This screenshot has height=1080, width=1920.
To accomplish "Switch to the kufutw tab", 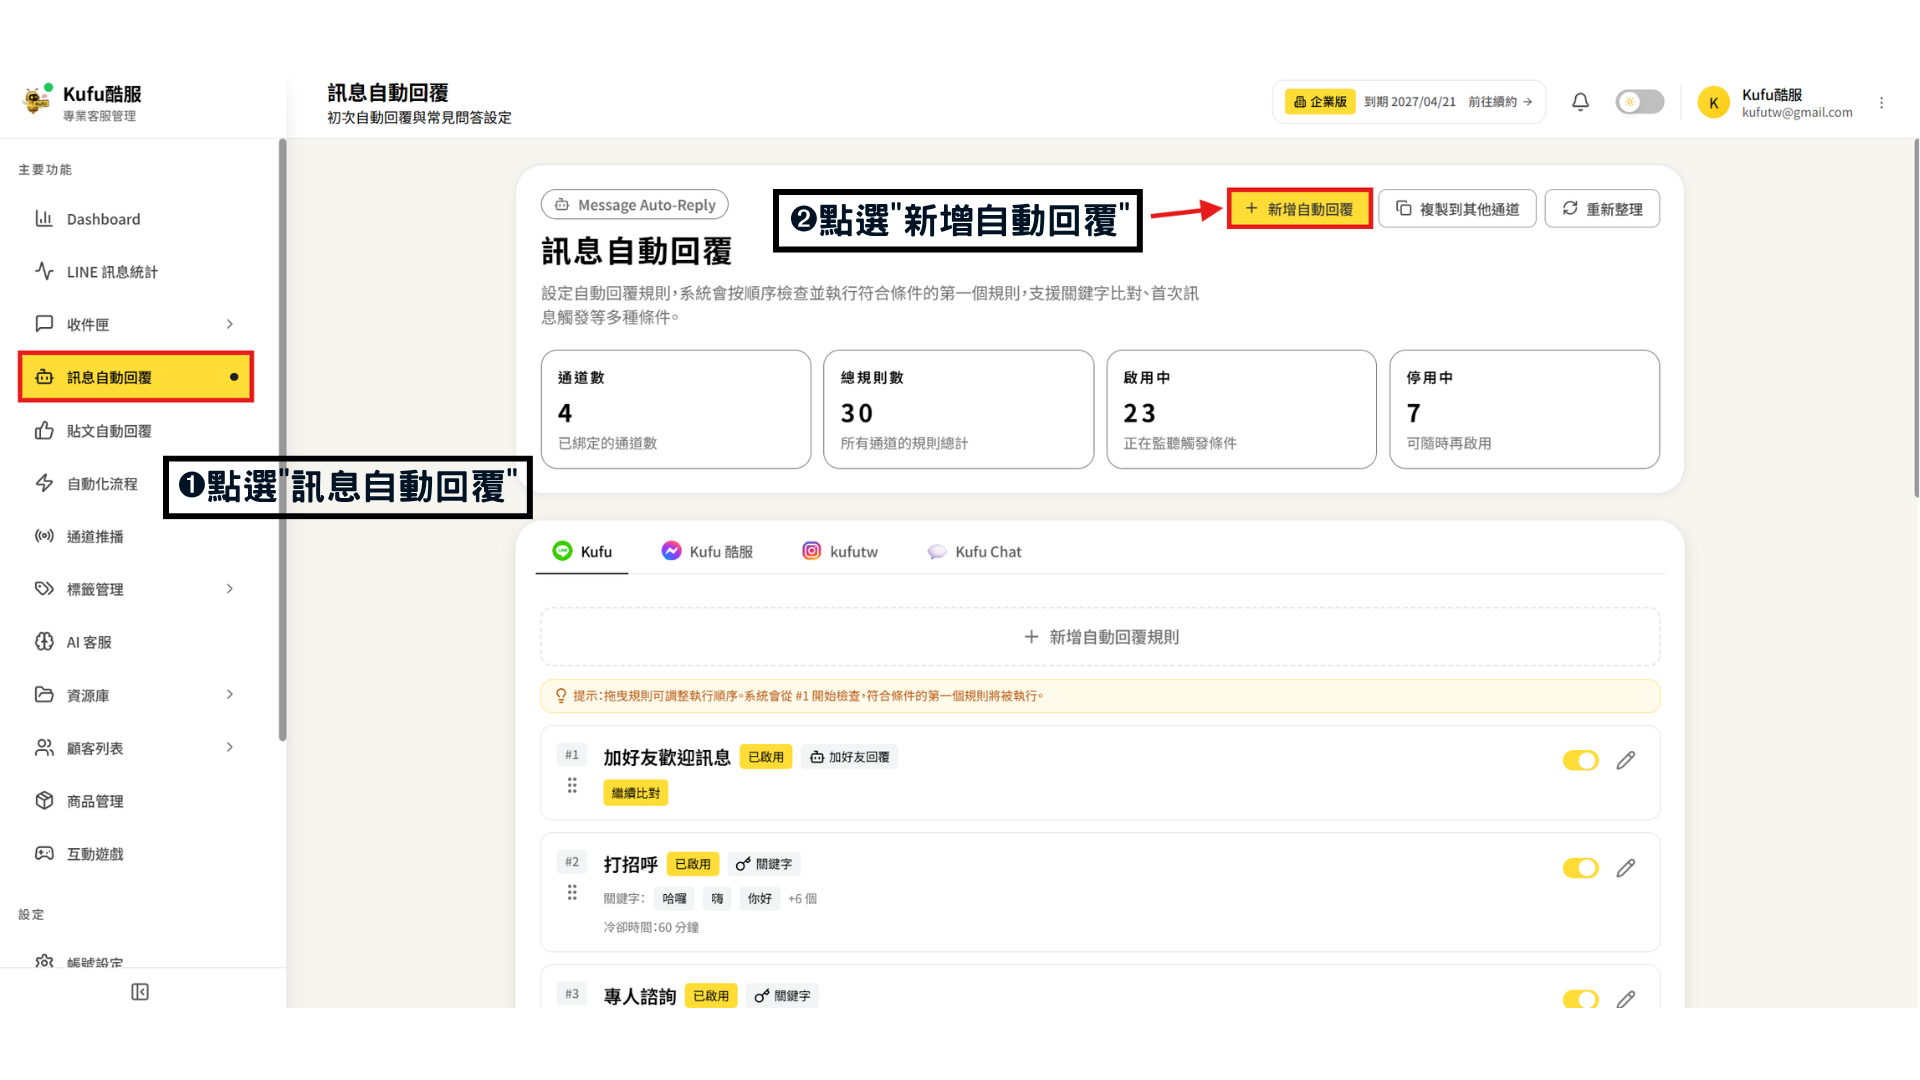I will 840,552.
